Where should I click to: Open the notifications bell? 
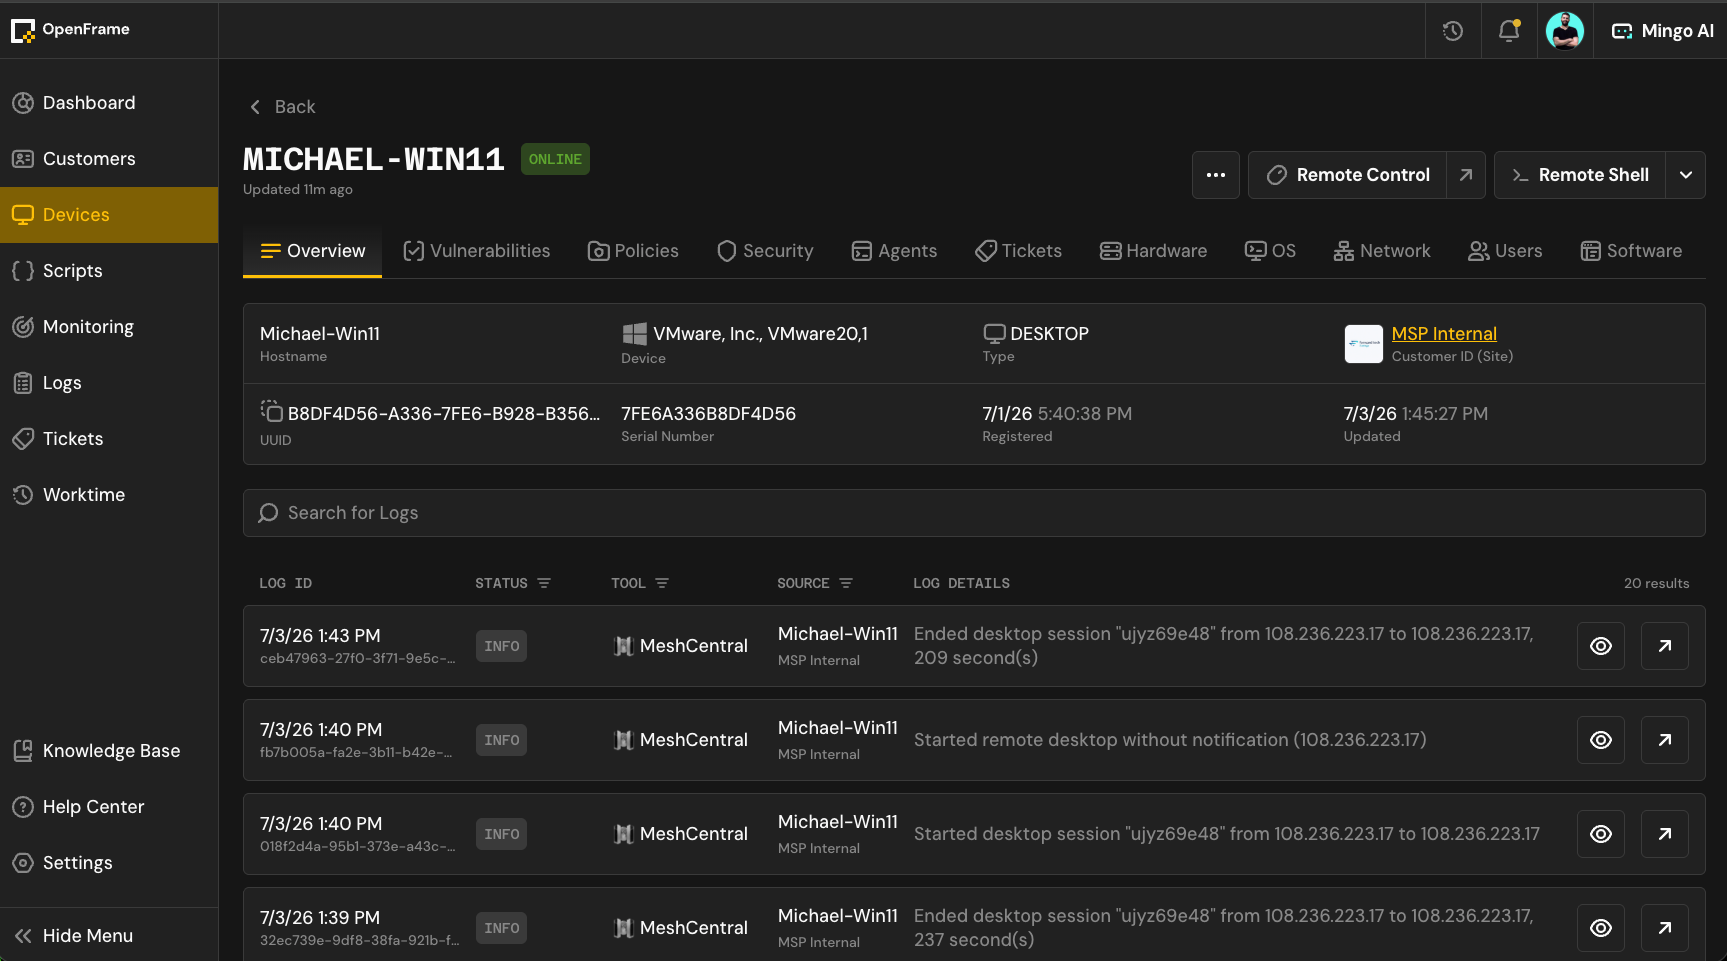[1509, 31]
